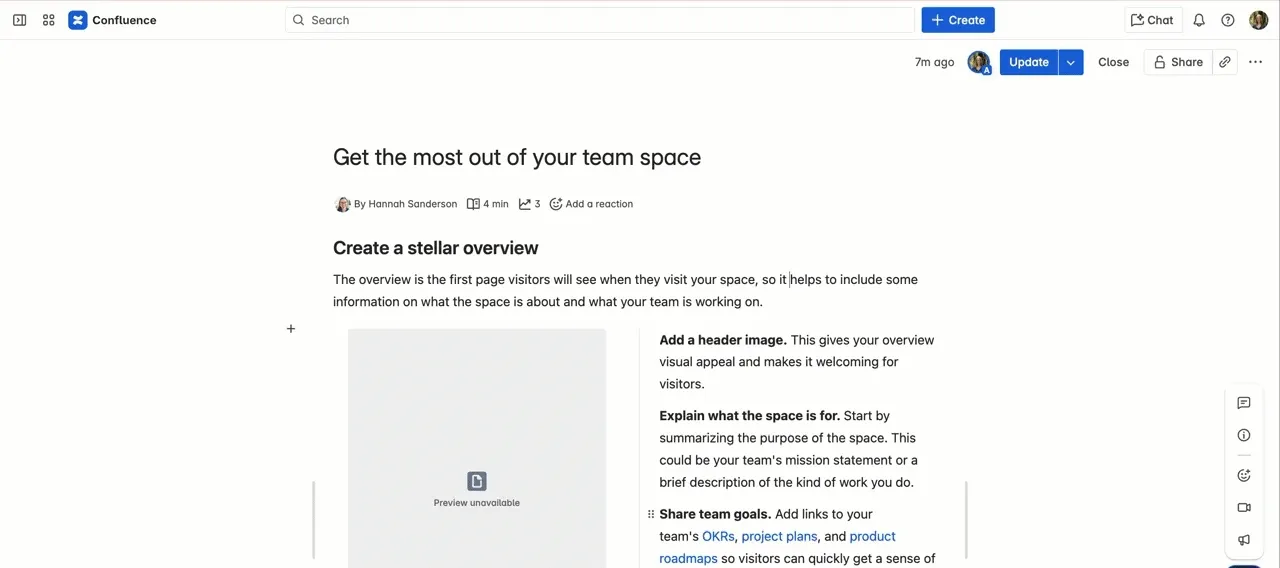The width and height of the screenshot is (1280, 568).
Task: Open the Chat panel
Action: (1152, 20)
